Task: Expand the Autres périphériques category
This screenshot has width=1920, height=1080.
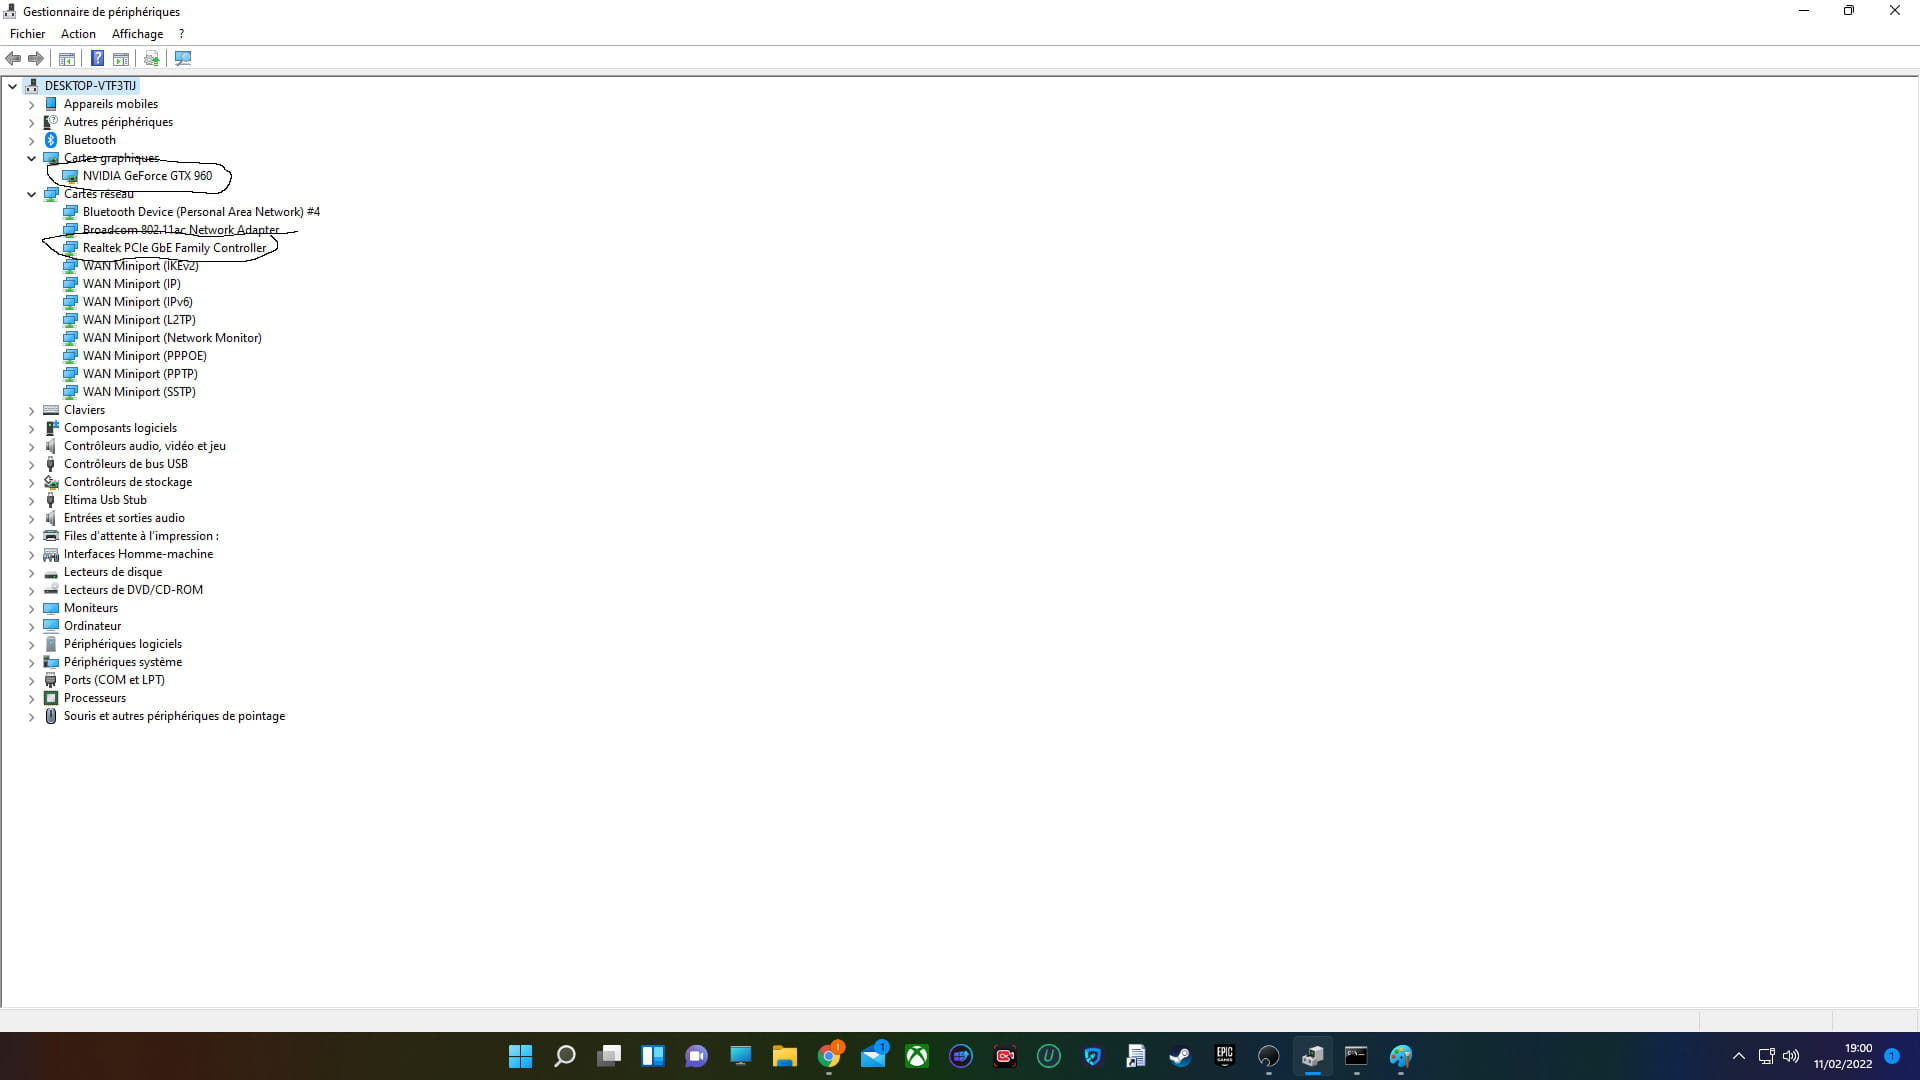Action: coord(31,122)
